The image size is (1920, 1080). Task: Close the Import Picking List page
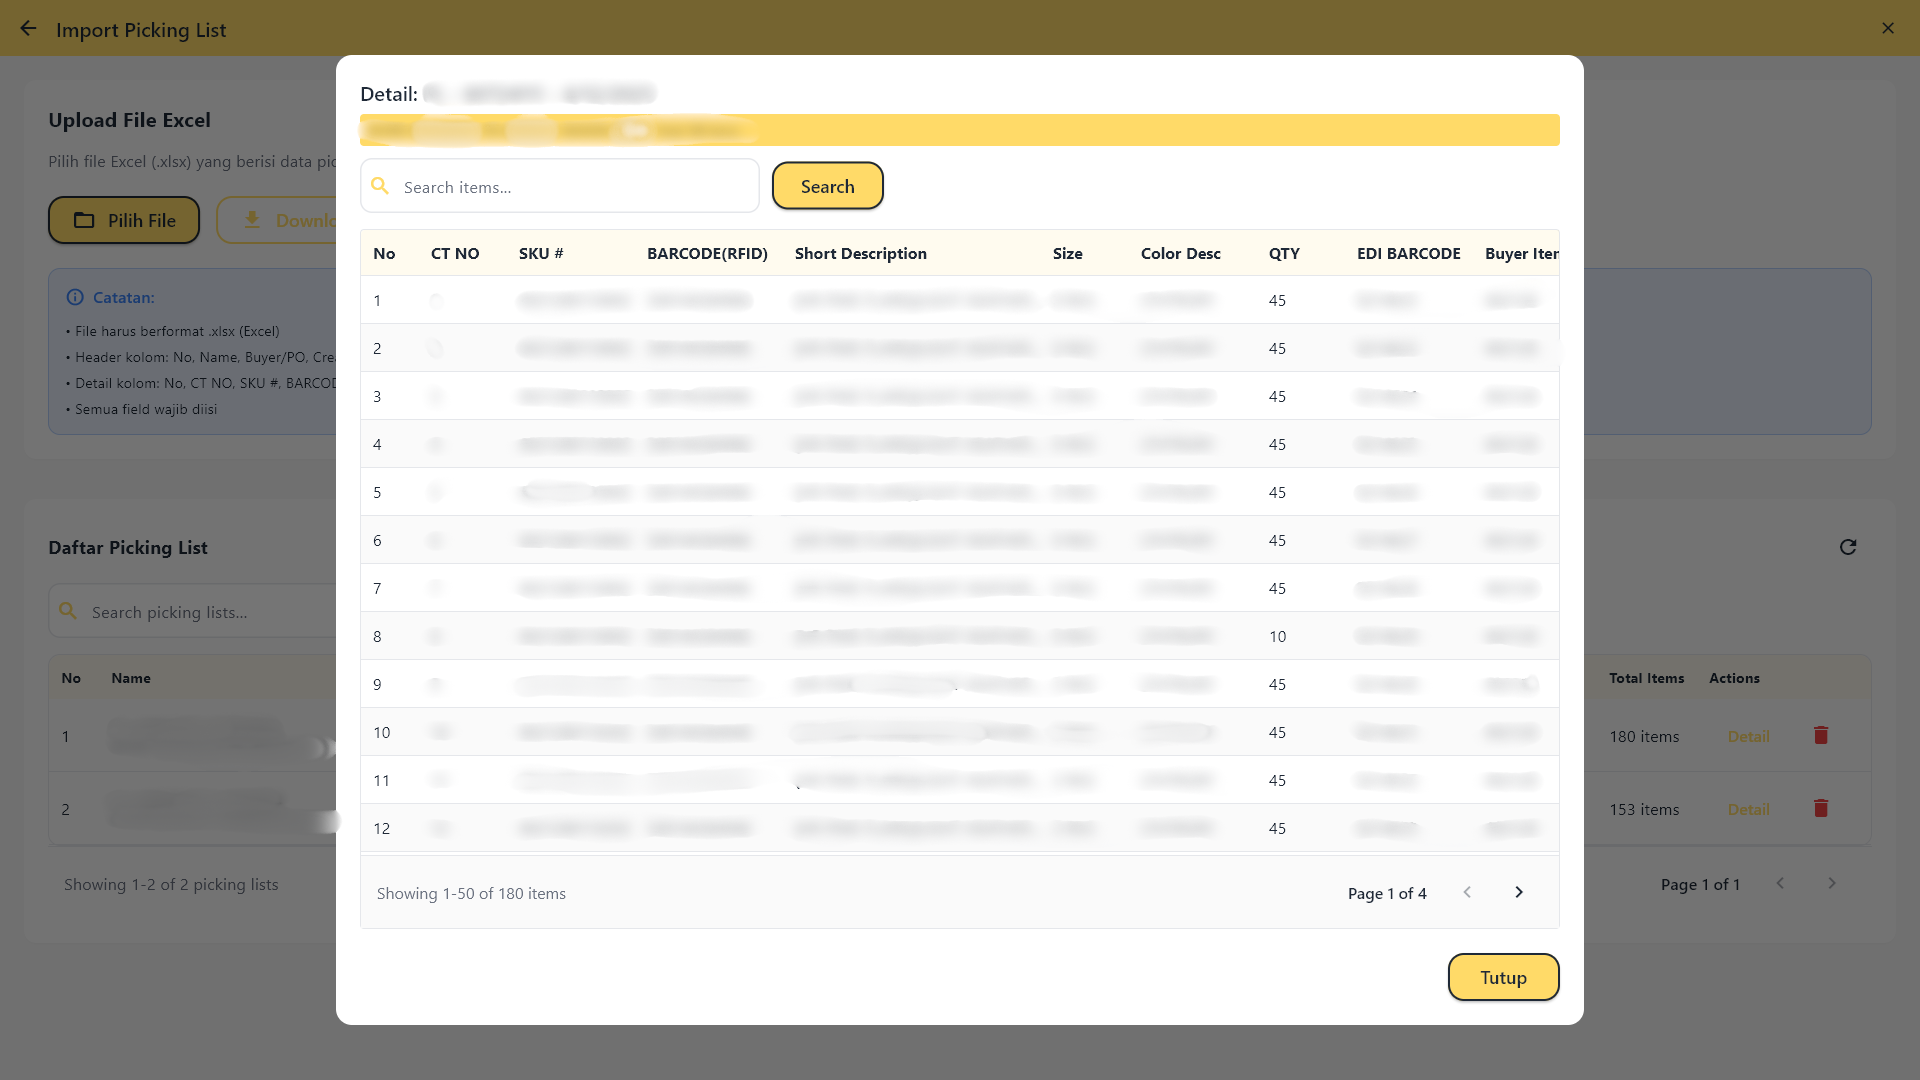[1888, 28]
